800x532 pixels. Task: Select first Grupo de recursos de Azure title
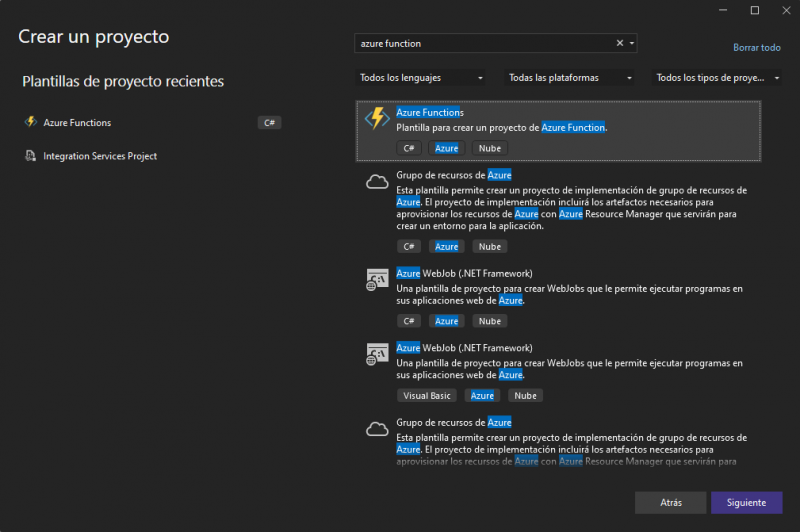[x=454, y=175]
